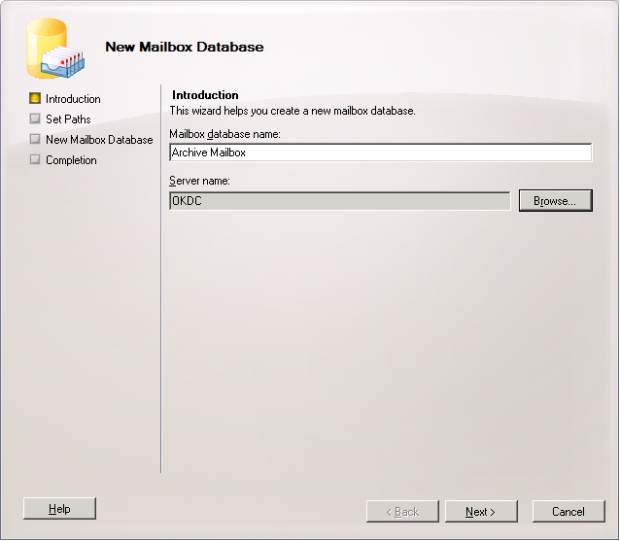Click the Next button
Screen dimensions: 620x541
tap(481, 511)
